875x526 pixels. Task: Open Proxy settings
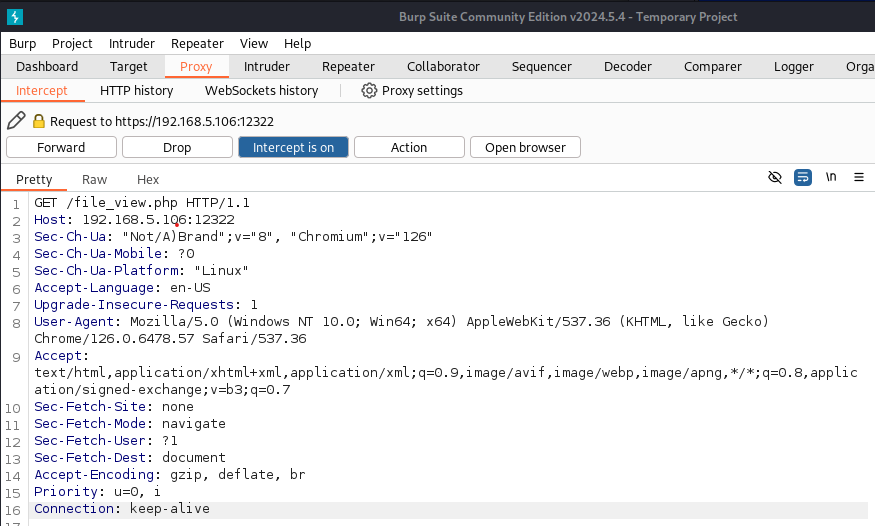[412, 90]
